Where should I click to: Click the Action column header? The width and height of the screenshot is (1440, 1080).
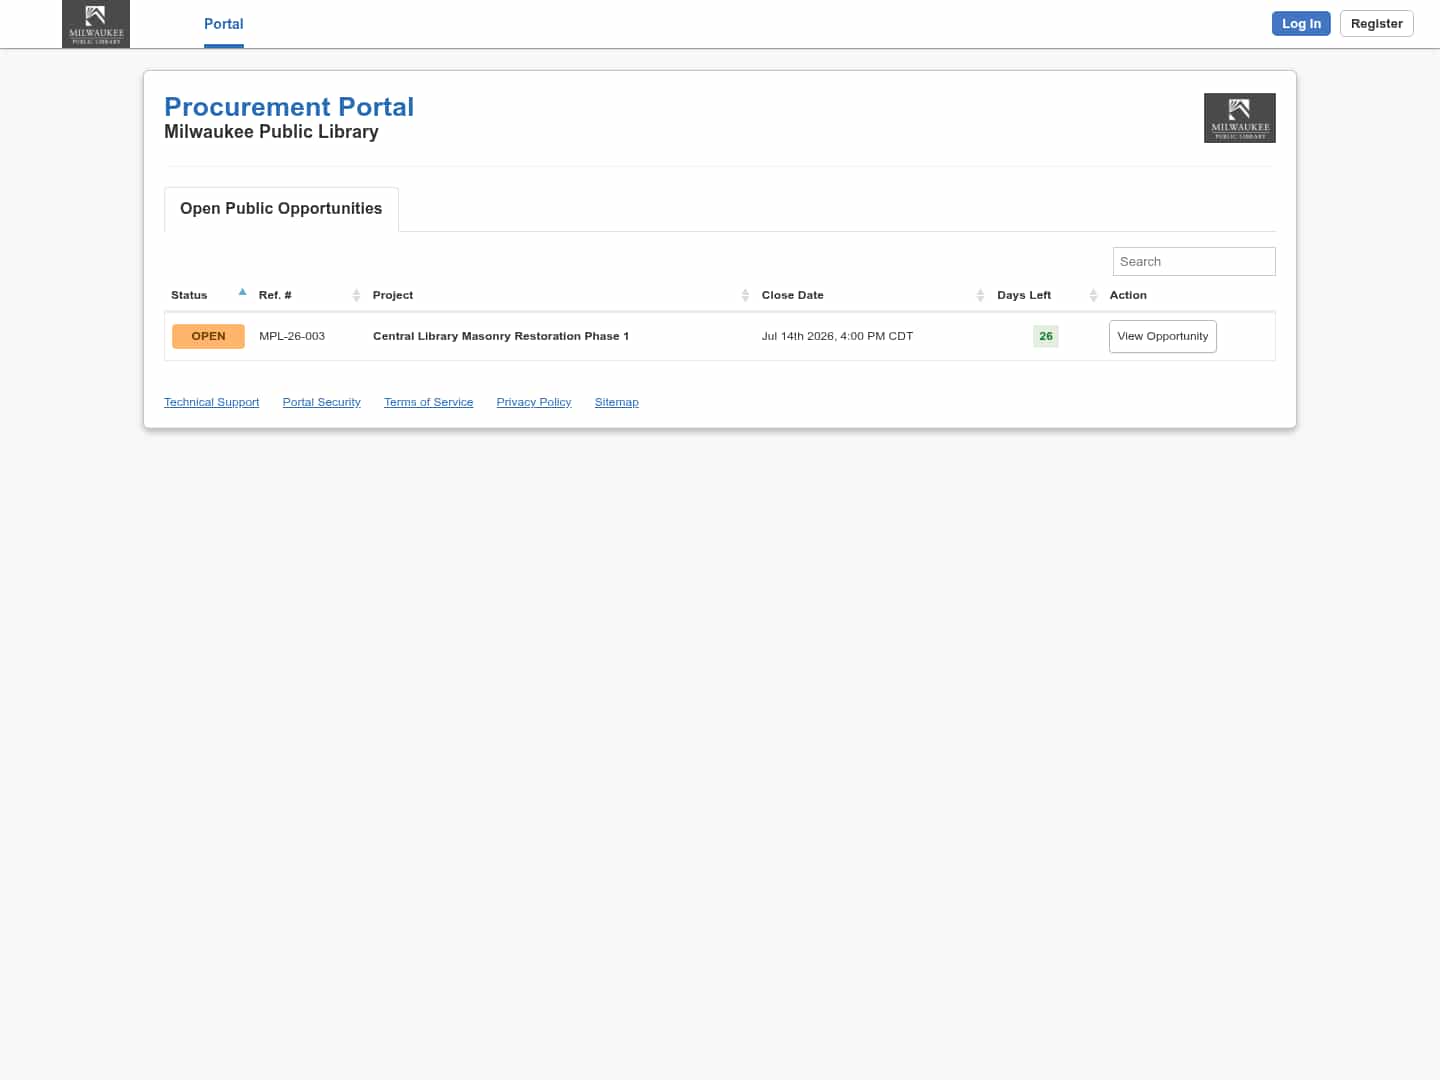click(x=1128, y=295)
